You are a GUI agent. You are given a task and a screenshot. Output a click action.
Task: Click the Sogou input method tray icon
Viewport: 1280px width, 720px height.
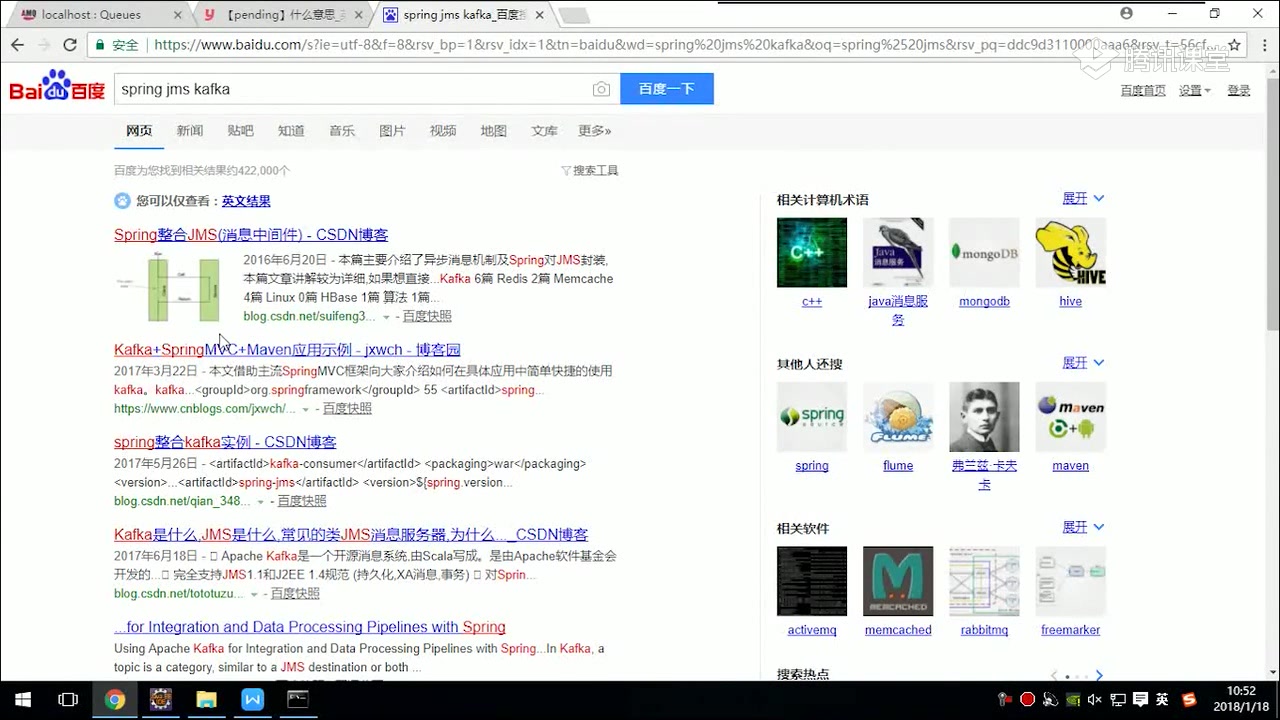coord(1189,700)
